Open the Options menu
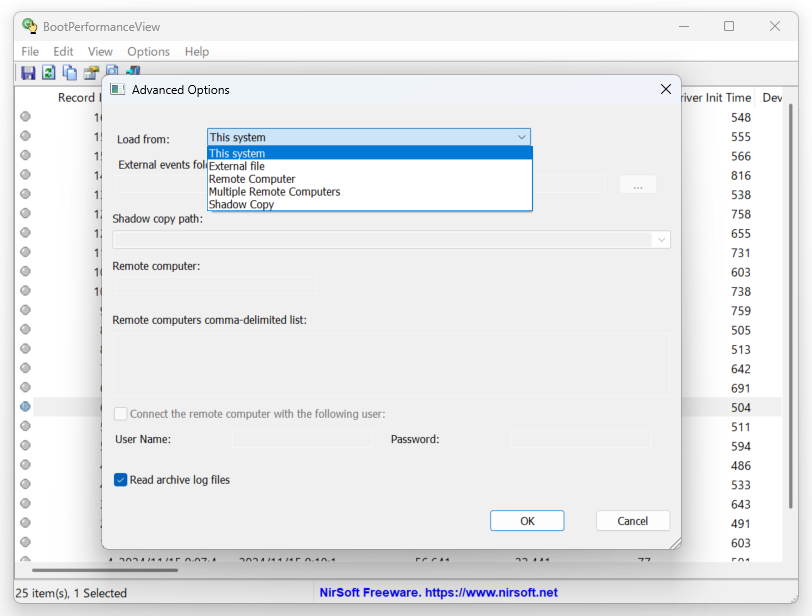Viewport: 812px width, 616px height. tap(149, 52)
